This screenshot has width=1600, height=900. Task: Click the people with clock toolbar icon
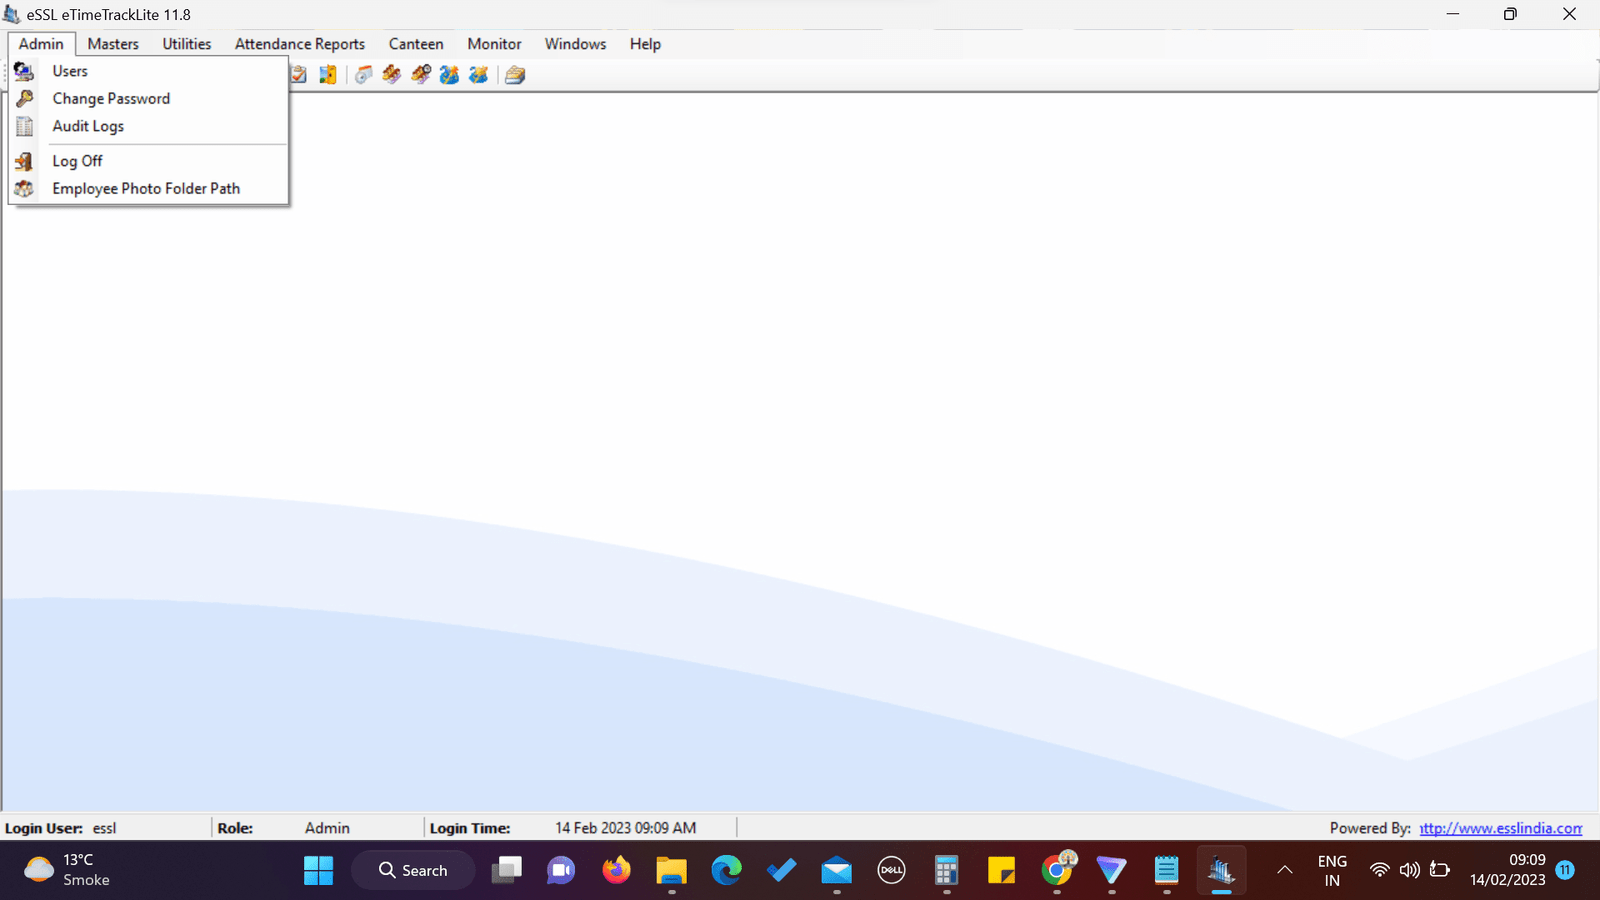tap(421, 75)
